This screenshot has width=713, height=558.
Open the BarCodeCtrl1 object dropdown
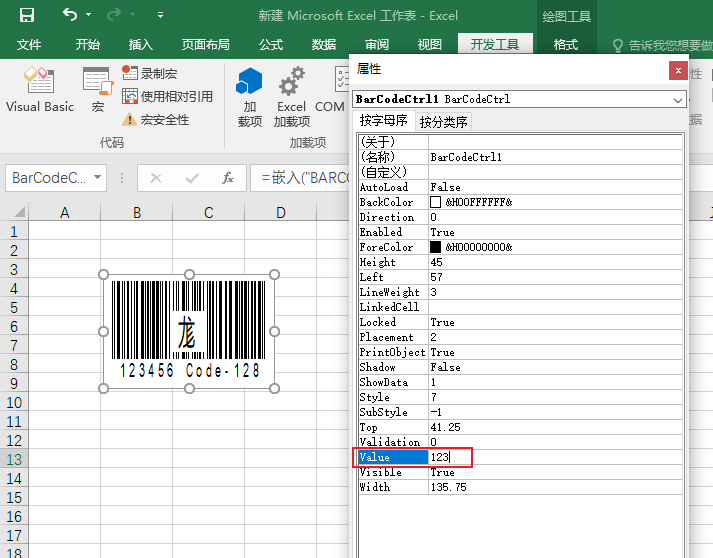[x=678, y=100]
